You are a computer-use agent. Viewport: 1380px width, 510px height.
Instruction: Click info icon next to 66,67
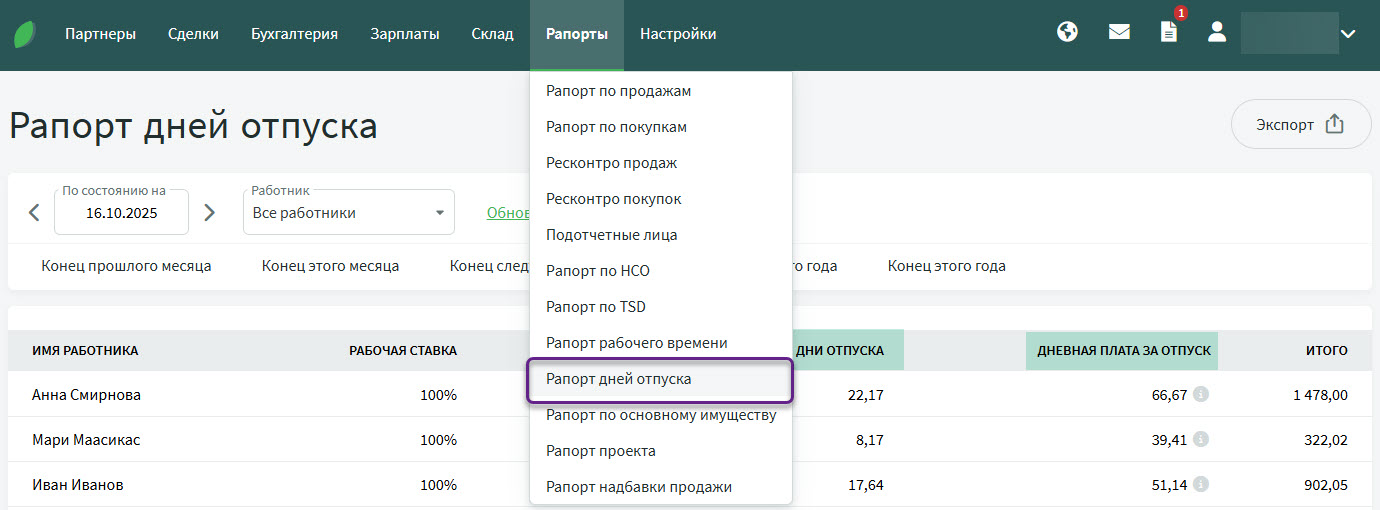pyautogui.click(x=1201, y=395)
